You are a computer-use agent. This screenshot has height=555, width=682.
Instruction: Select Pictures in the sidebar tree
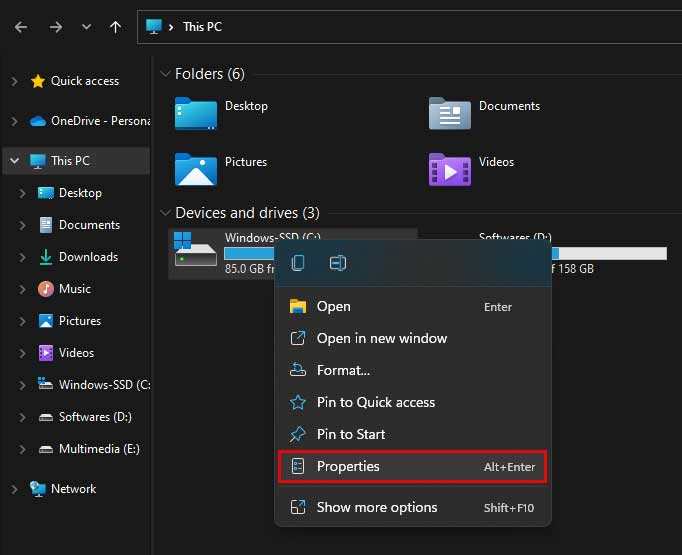click(80, 321)
